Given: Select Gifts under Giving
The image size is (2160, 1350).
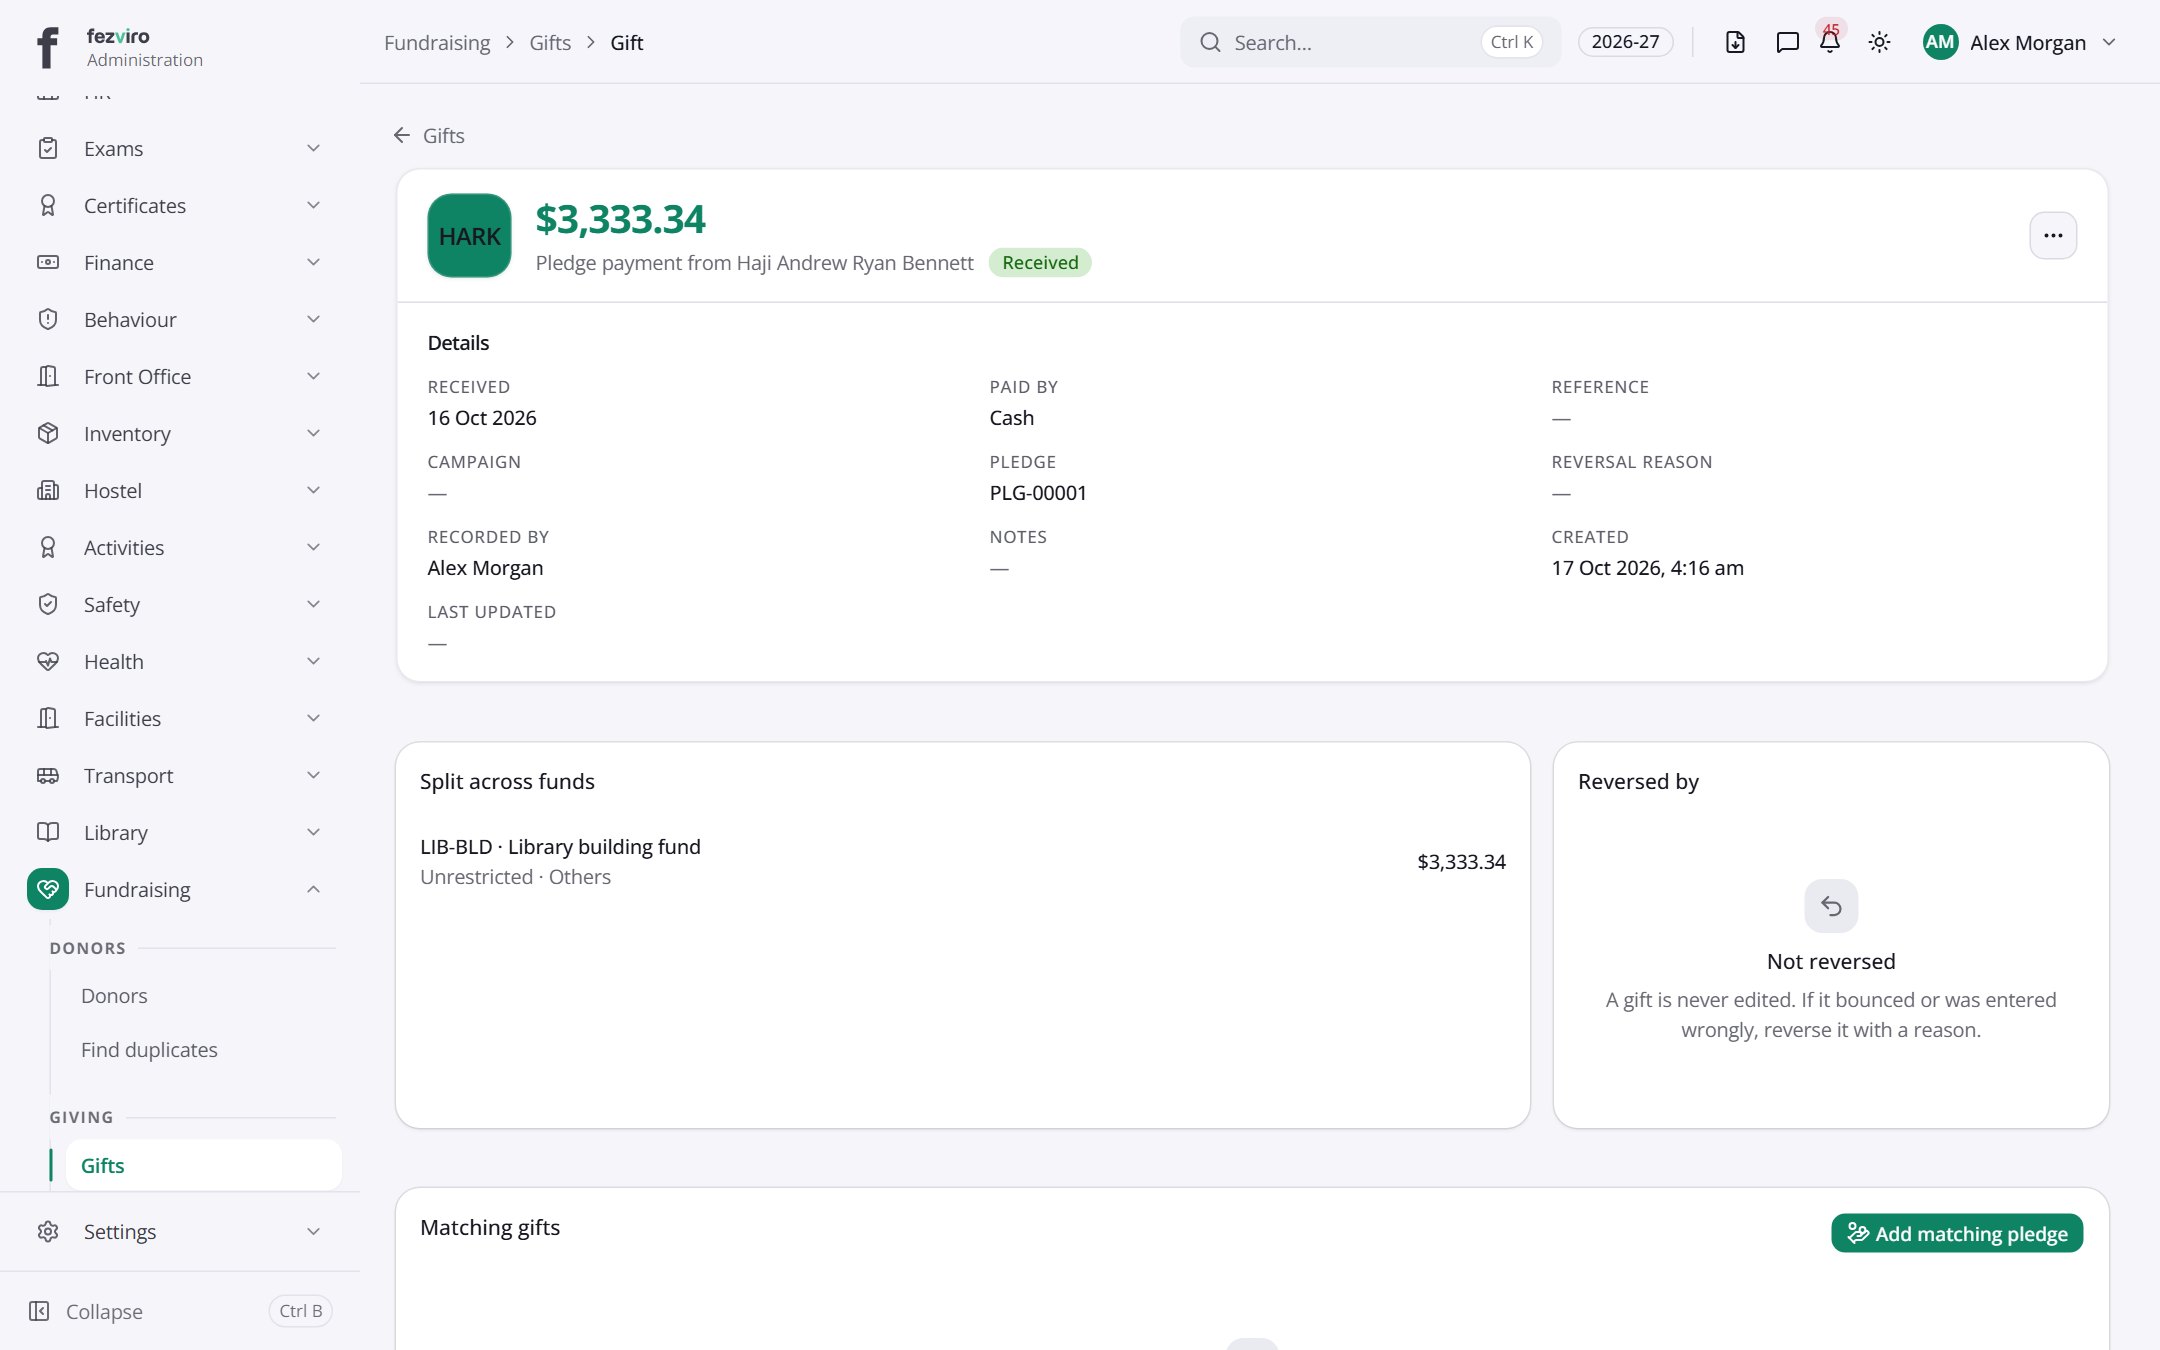Looking at the screenshot, I should [x=204, y=1166].
